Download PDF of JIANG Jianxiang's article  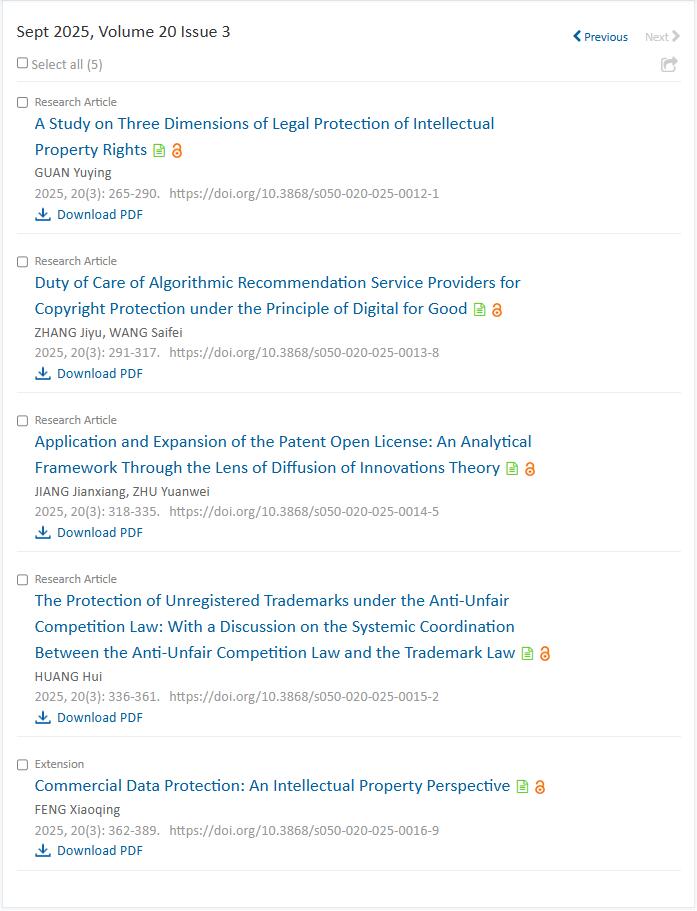[99, 532]
